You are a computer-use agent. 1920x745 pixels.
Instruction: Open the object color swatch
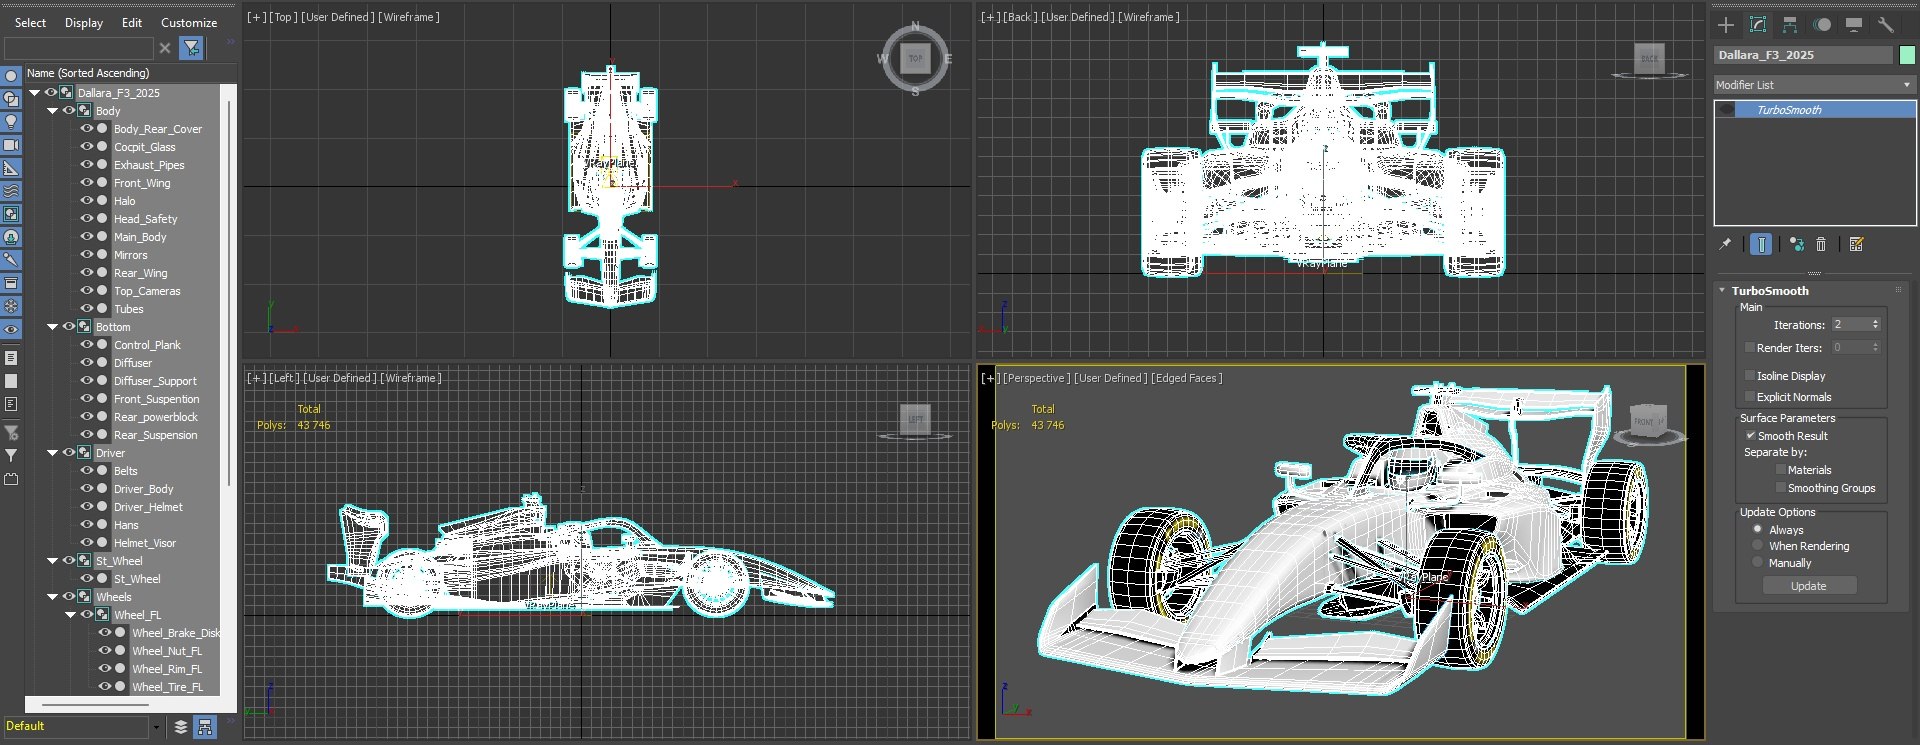pos(1906,55)
